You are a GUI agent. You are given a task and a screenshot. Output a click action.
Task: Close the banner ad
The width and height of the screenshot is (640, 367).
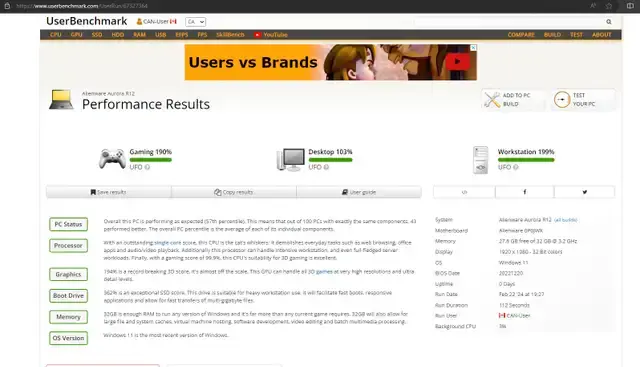pyautogui.click(x=473, y=48)
